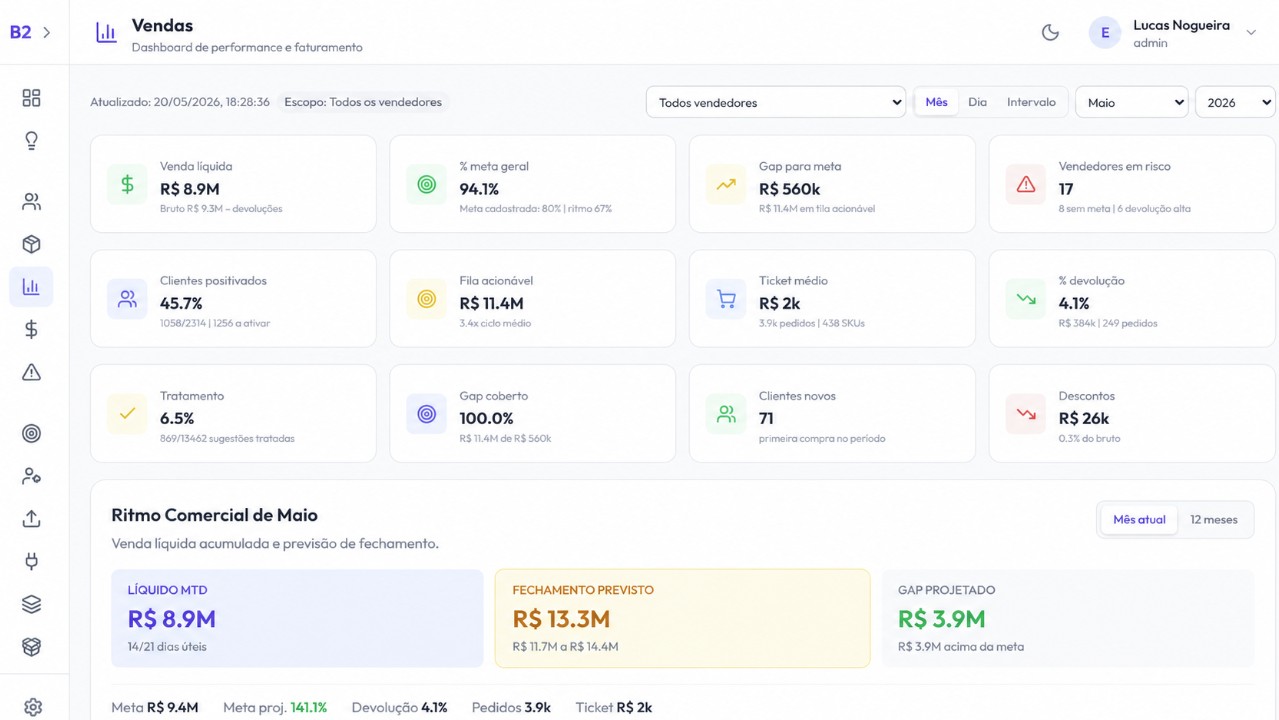The height and width of the screenshot is (720, 1279).
Task: Click the GAP PROJETADO panel
Action: click(x=1068, y=618)
